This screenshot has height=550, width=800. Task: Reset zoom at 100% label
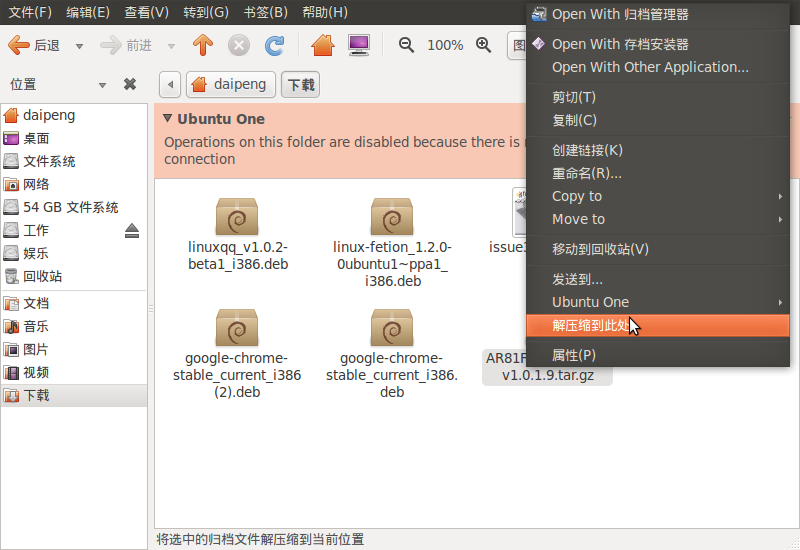point(445,45)
